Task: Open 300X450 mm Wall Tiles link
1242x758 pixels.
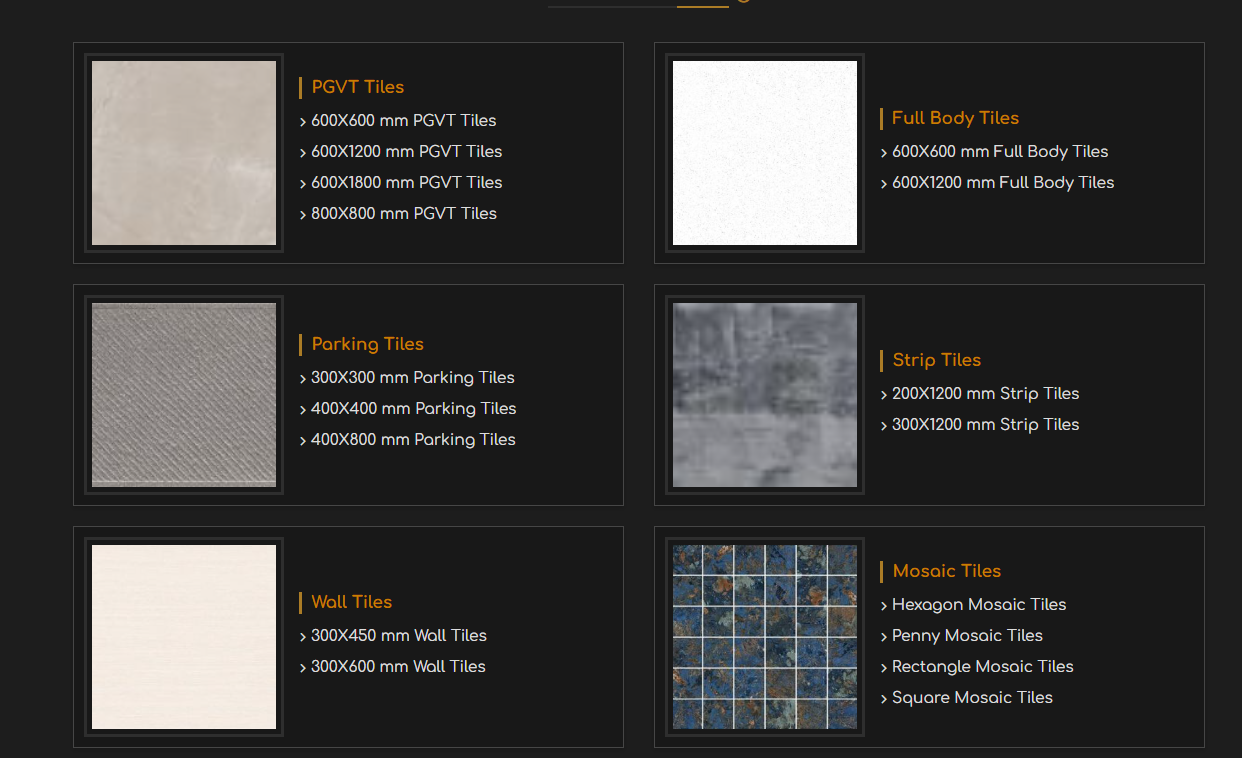Action: 398,636
